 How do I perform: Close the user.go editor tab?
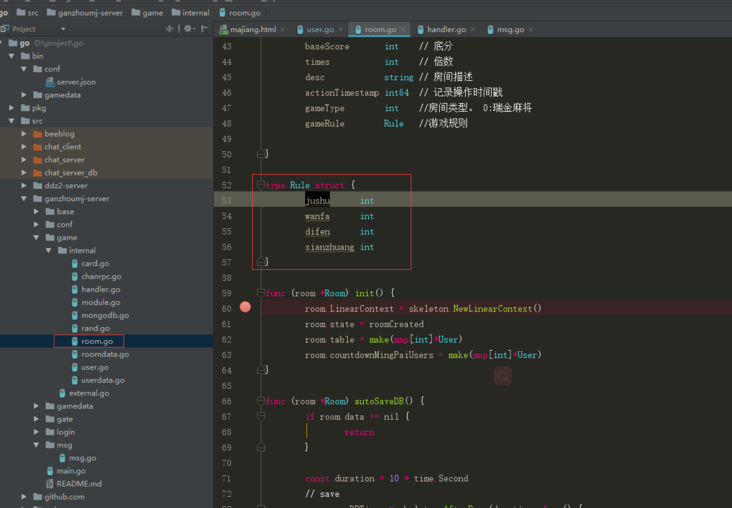(342, 30)
